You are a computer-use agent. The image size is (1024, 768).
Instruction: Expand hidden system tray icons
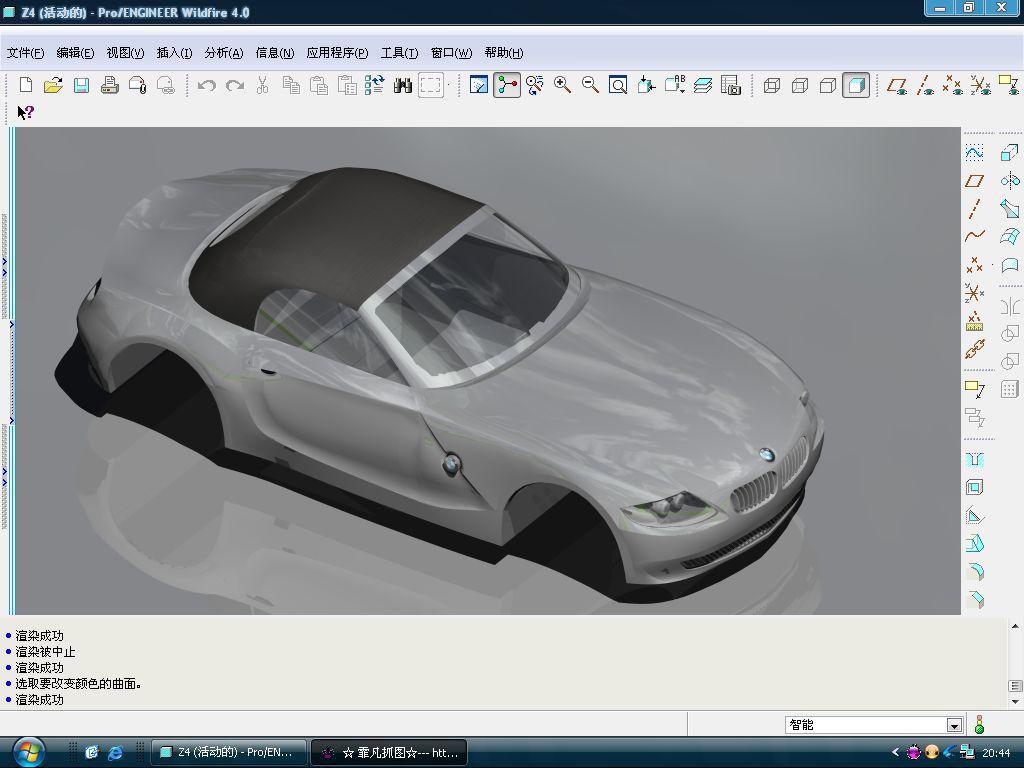895,752
